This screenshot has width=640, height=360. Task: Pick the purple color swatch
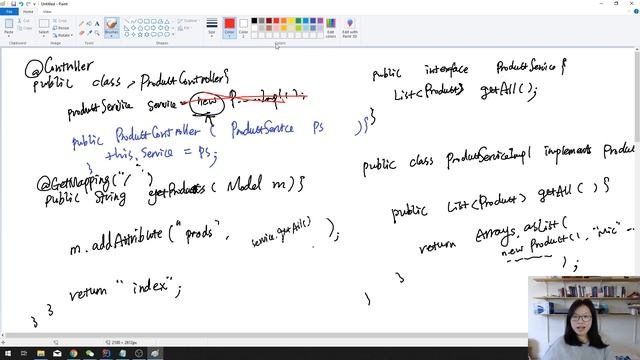click(x=320, y=20)
